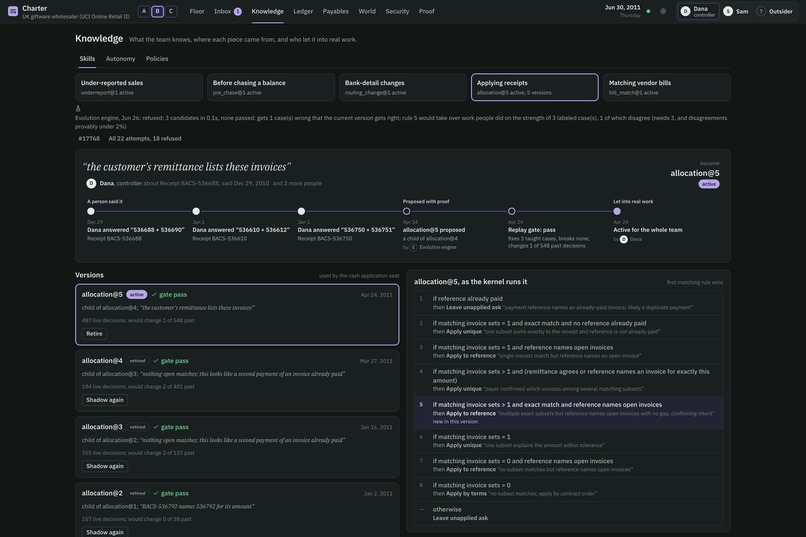Click the 'and 2 more people' text

click(297, 183)
